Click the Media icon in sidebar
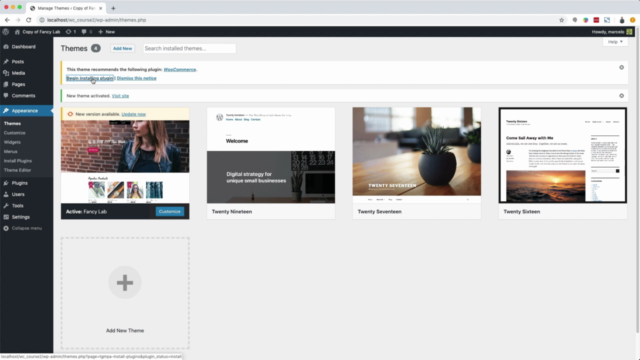The height and width of the screenshot is (360, 640). 6,73
